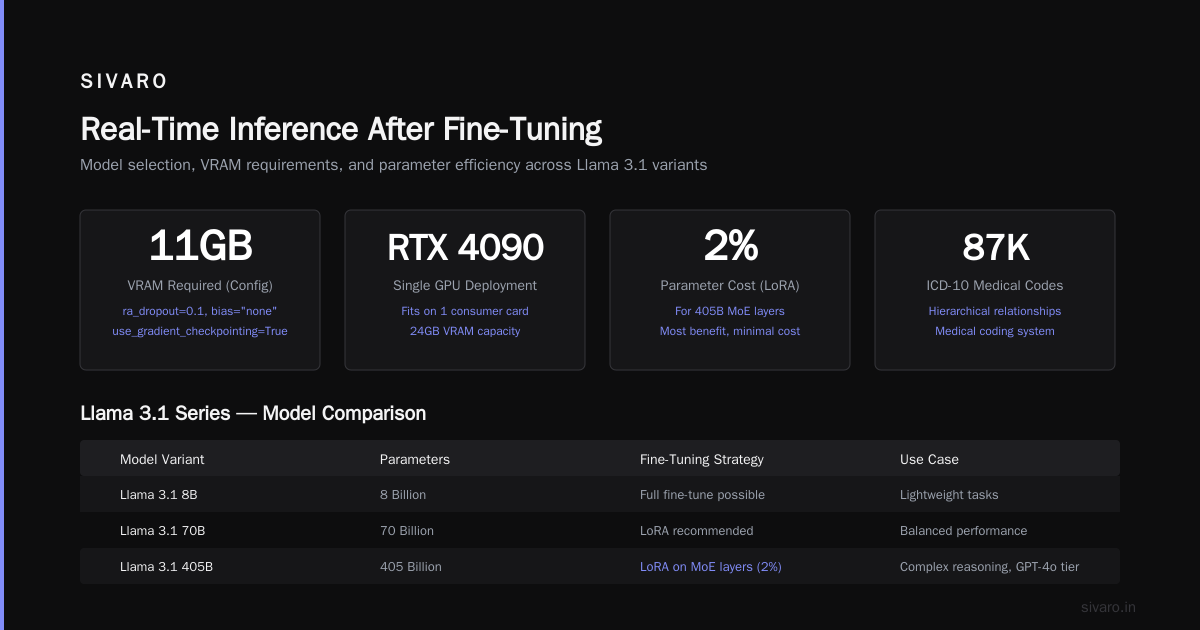1200x630 pixels.
Task: Click the Hierarchical relationships text
Action: 995,311
